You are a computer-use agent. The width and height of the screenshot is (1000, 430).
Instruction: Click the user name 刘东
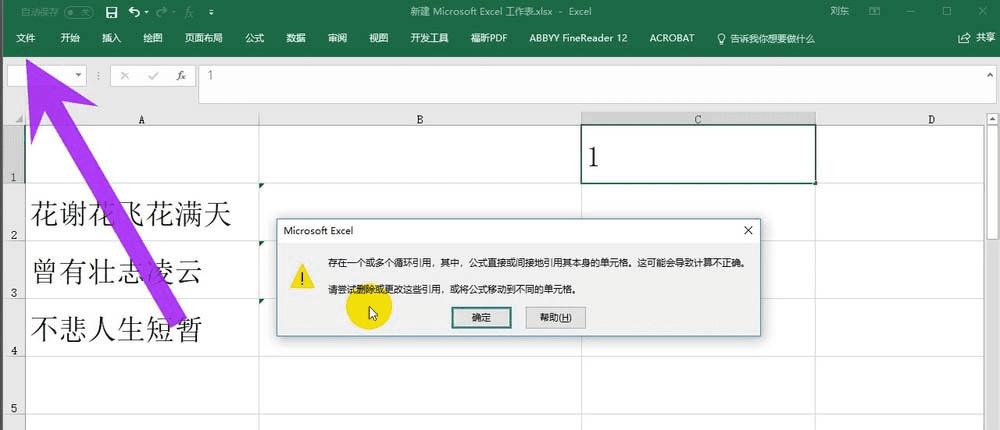[x=839, y=11]
